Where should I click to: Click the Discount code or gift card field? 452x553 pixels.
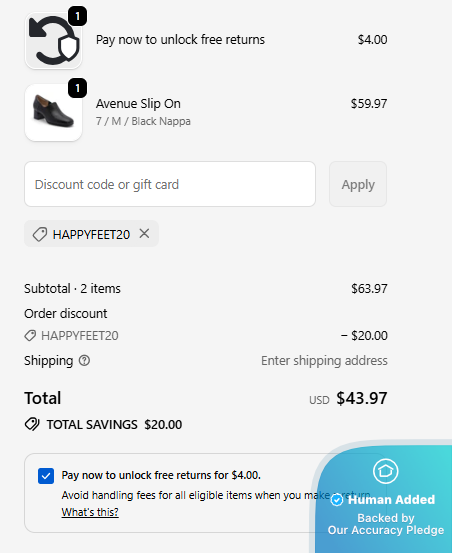[x=170, y=184]
